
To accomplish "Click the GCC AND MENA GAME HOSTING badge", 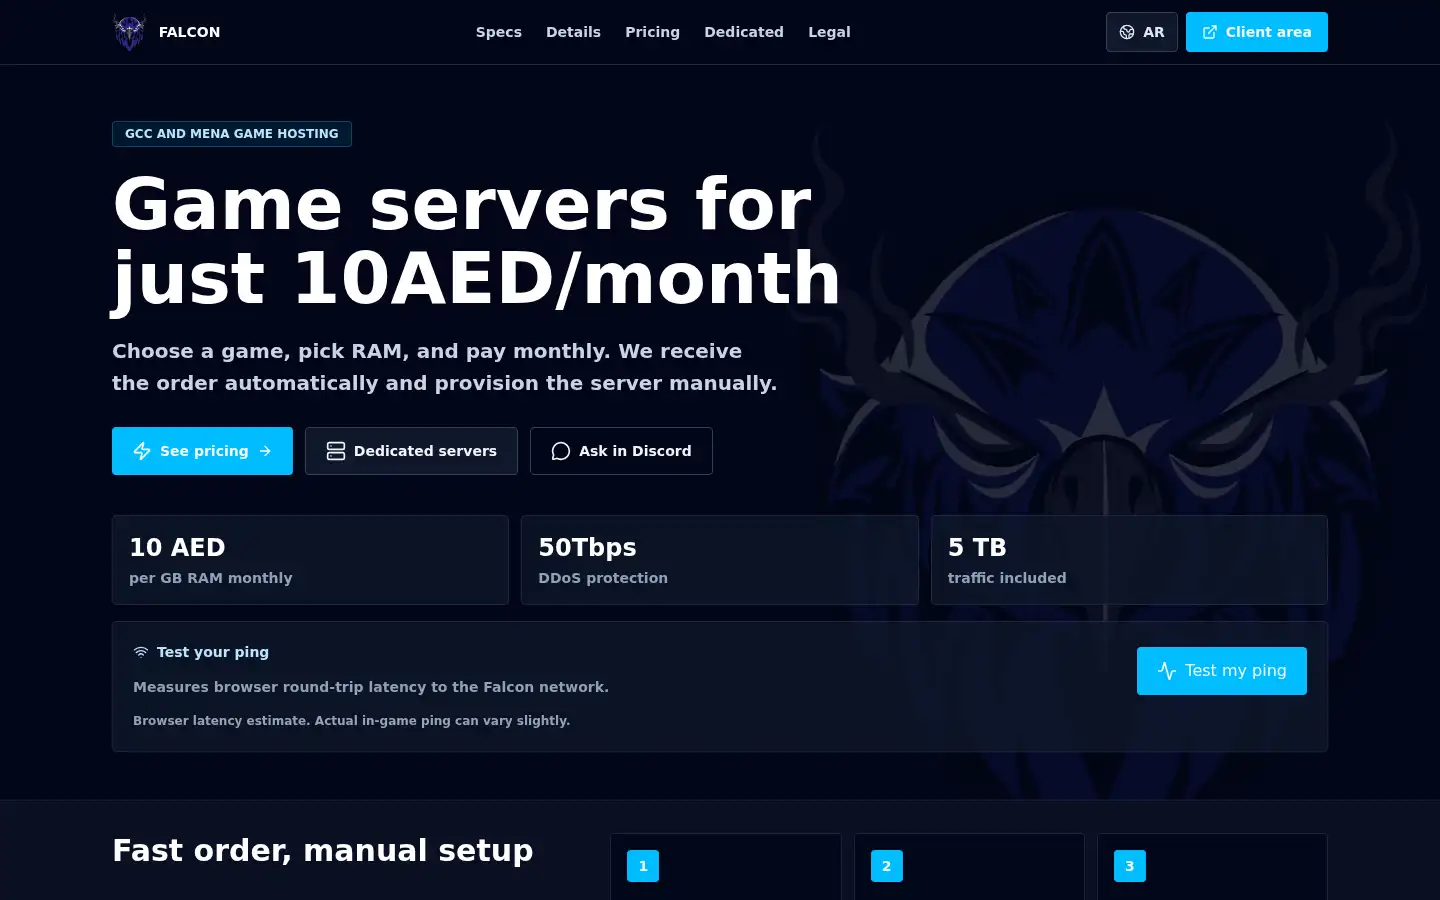I will click(x=232, y=134).
